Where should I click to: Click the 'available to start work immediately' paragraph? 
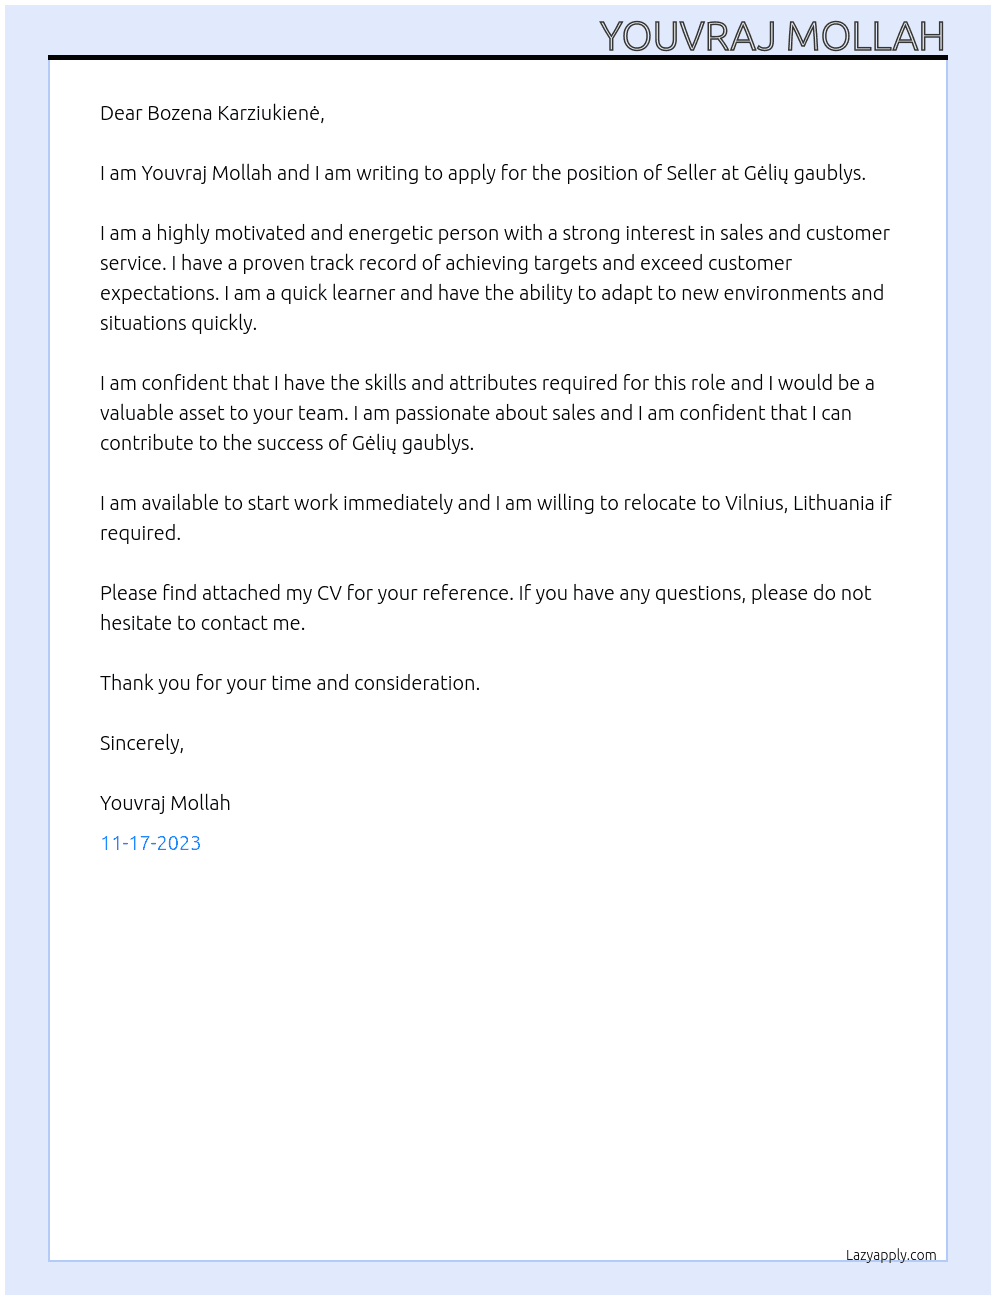[x=495, y=518]
